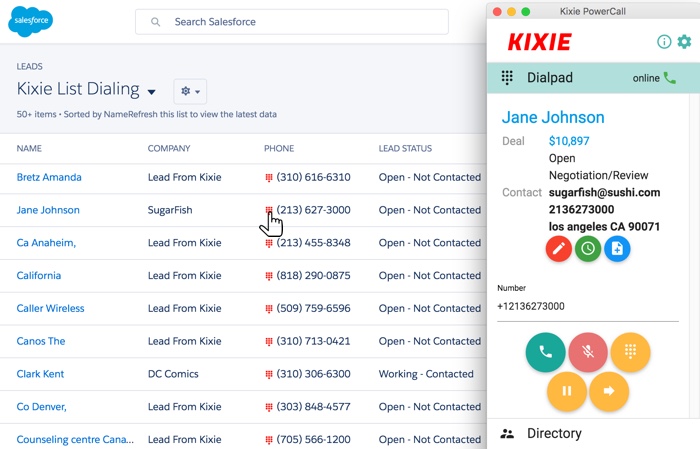Open the Directory section
The image size is (700, 449).
click(593, 433)
